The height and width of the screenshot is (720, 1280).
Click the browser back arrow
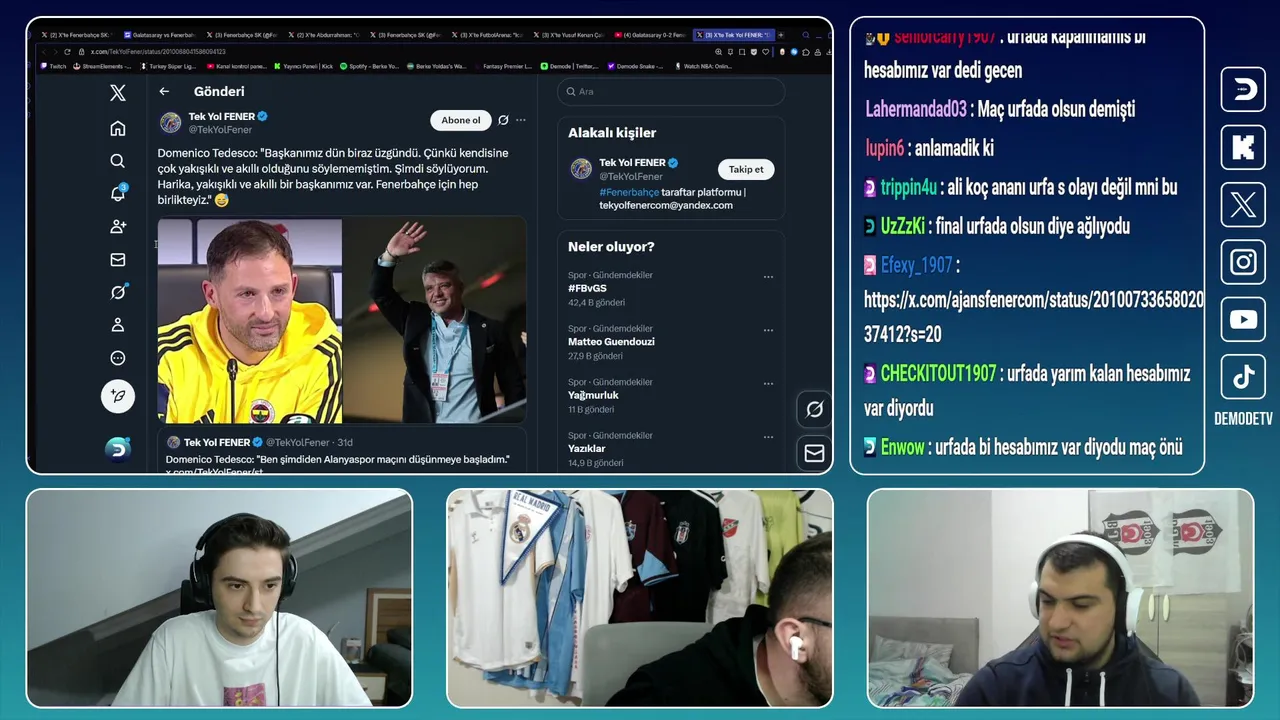(x=43, y=51)
